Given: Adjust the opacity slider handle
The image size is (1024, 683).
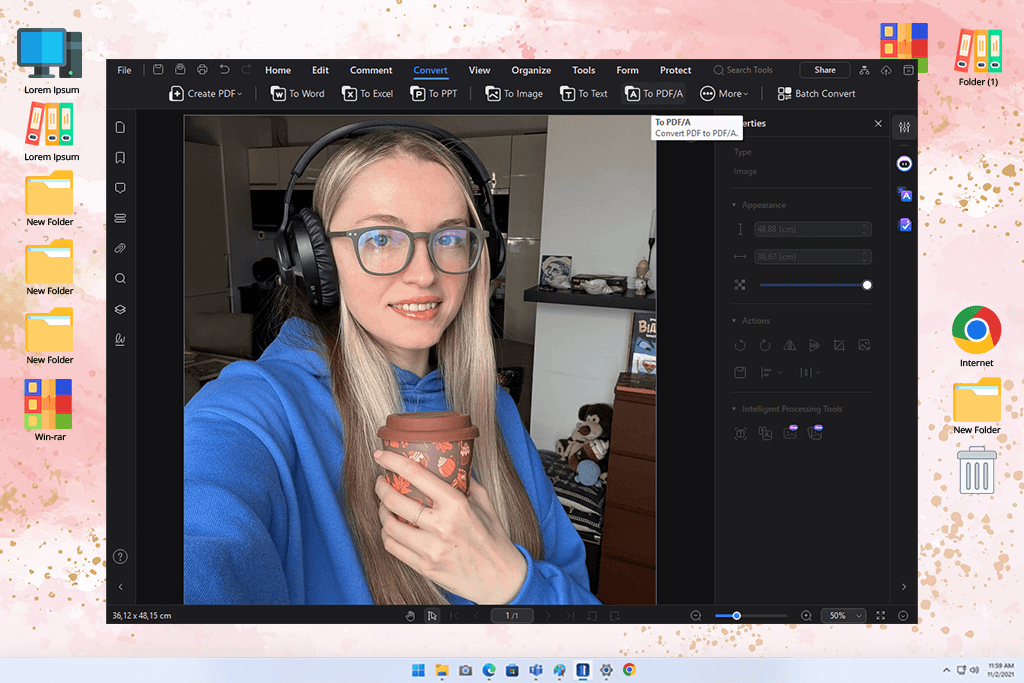Looking at the screenshot, I should [x=867, y=285].
